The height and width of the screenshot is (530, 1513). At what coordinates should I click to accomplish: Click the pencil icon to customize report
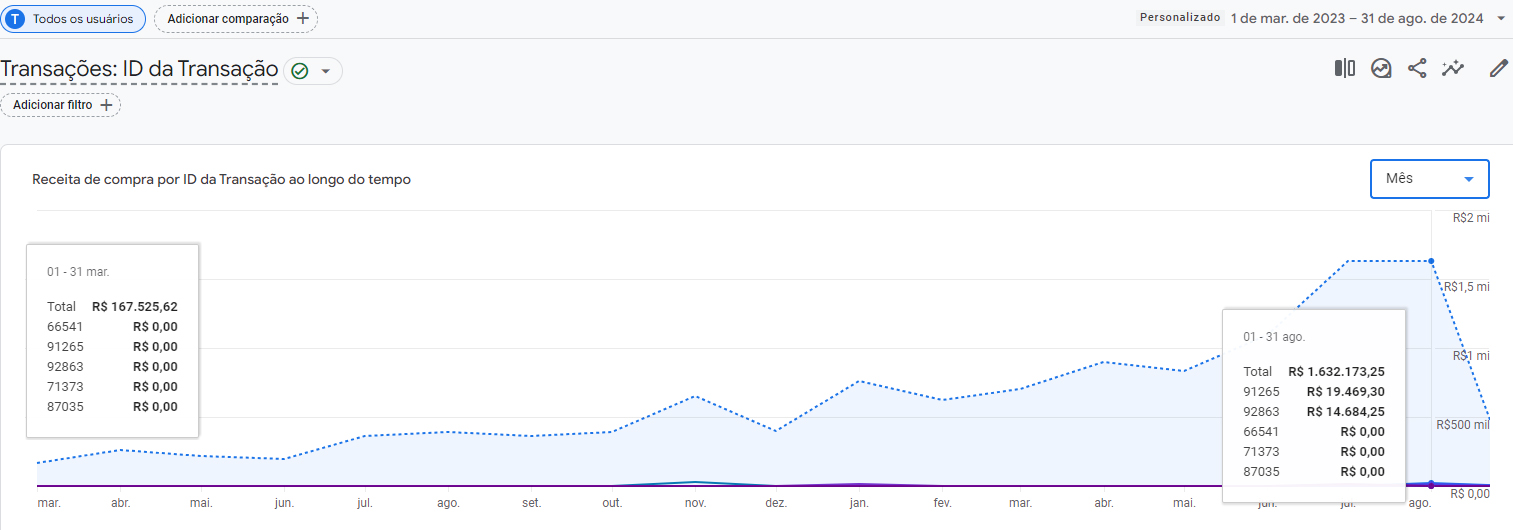click(1498, 68)
